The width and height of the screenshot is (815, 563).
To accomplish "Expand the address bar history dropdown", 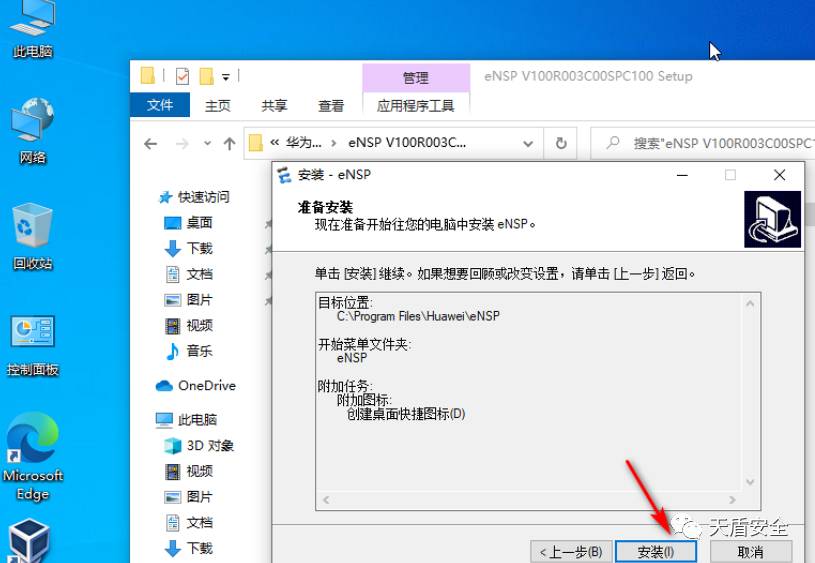I will point(528,143).
